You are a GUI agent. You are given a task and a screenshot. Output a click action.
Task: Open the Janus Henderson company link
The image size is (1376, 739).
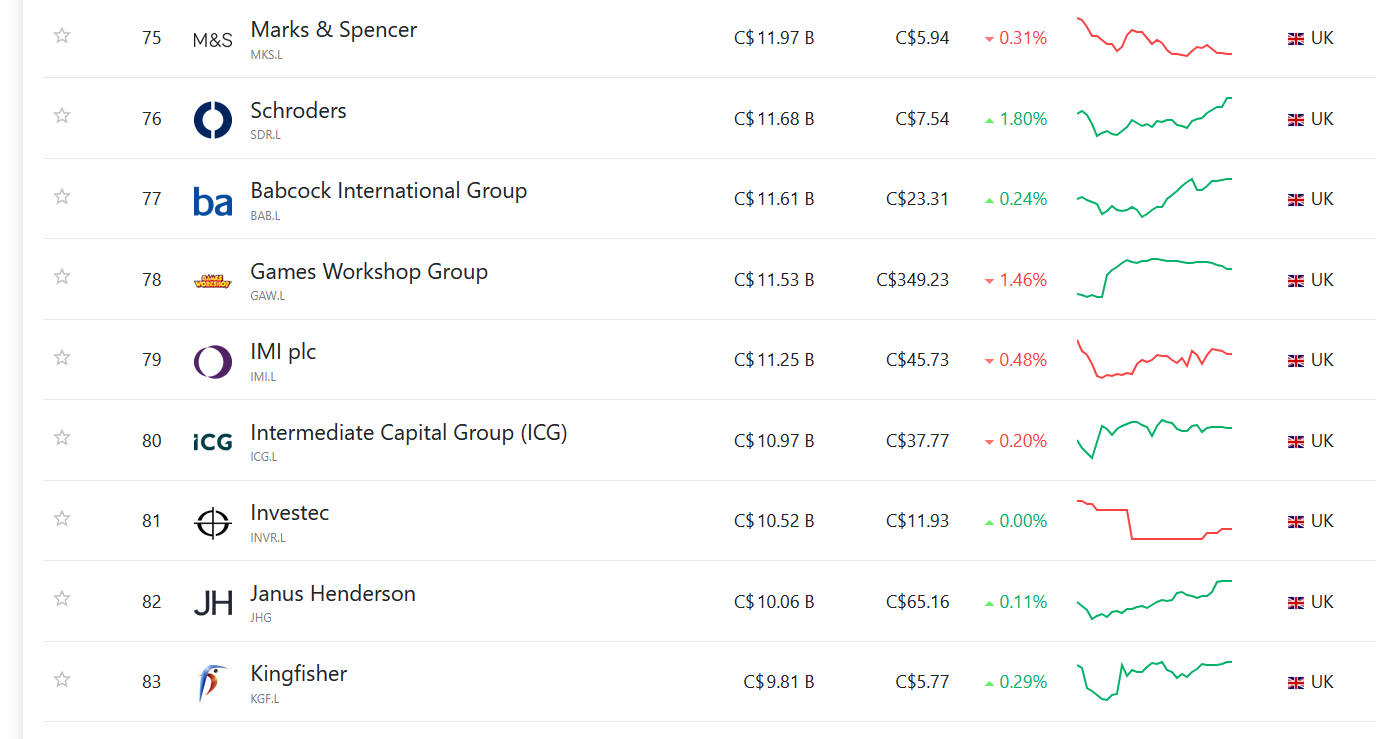coord(333,594)
